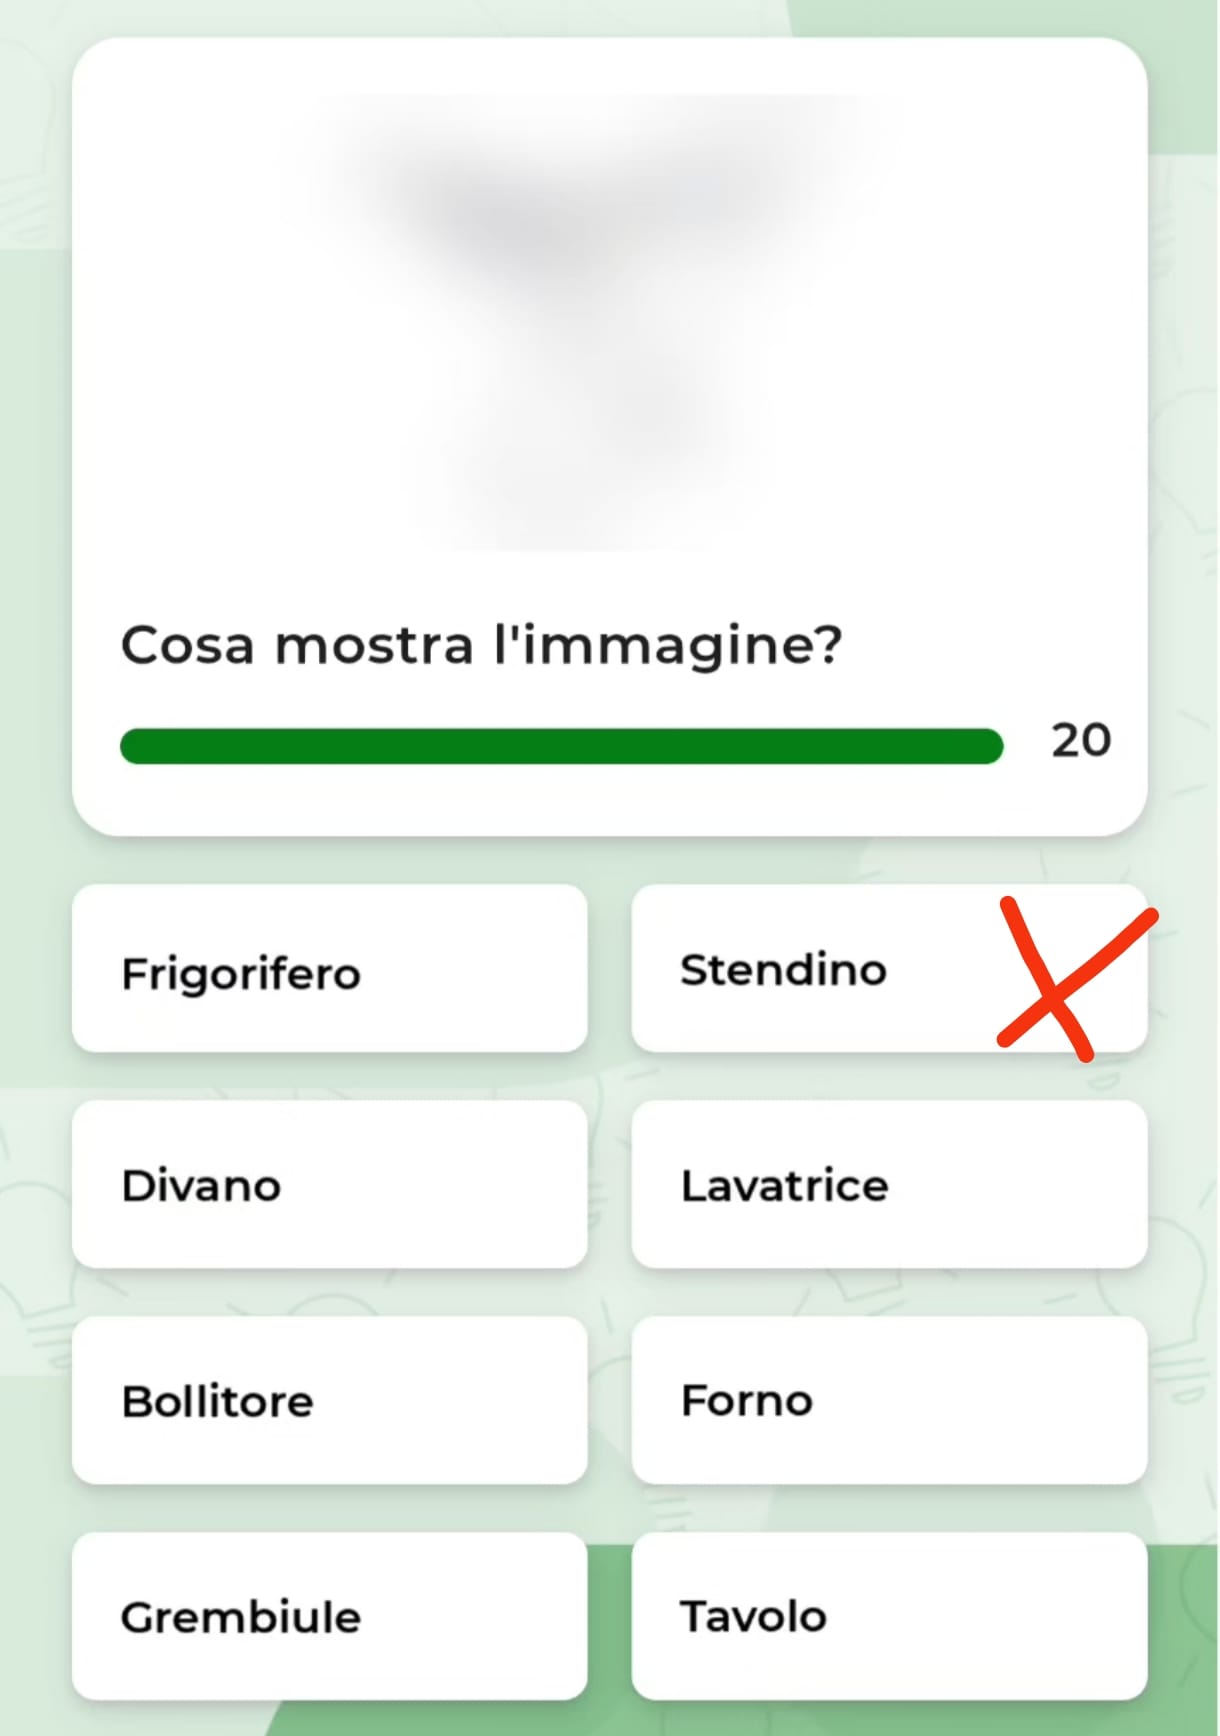Tap the Tavolo label text
Screen dimensions: 1220x1736
754,1617
